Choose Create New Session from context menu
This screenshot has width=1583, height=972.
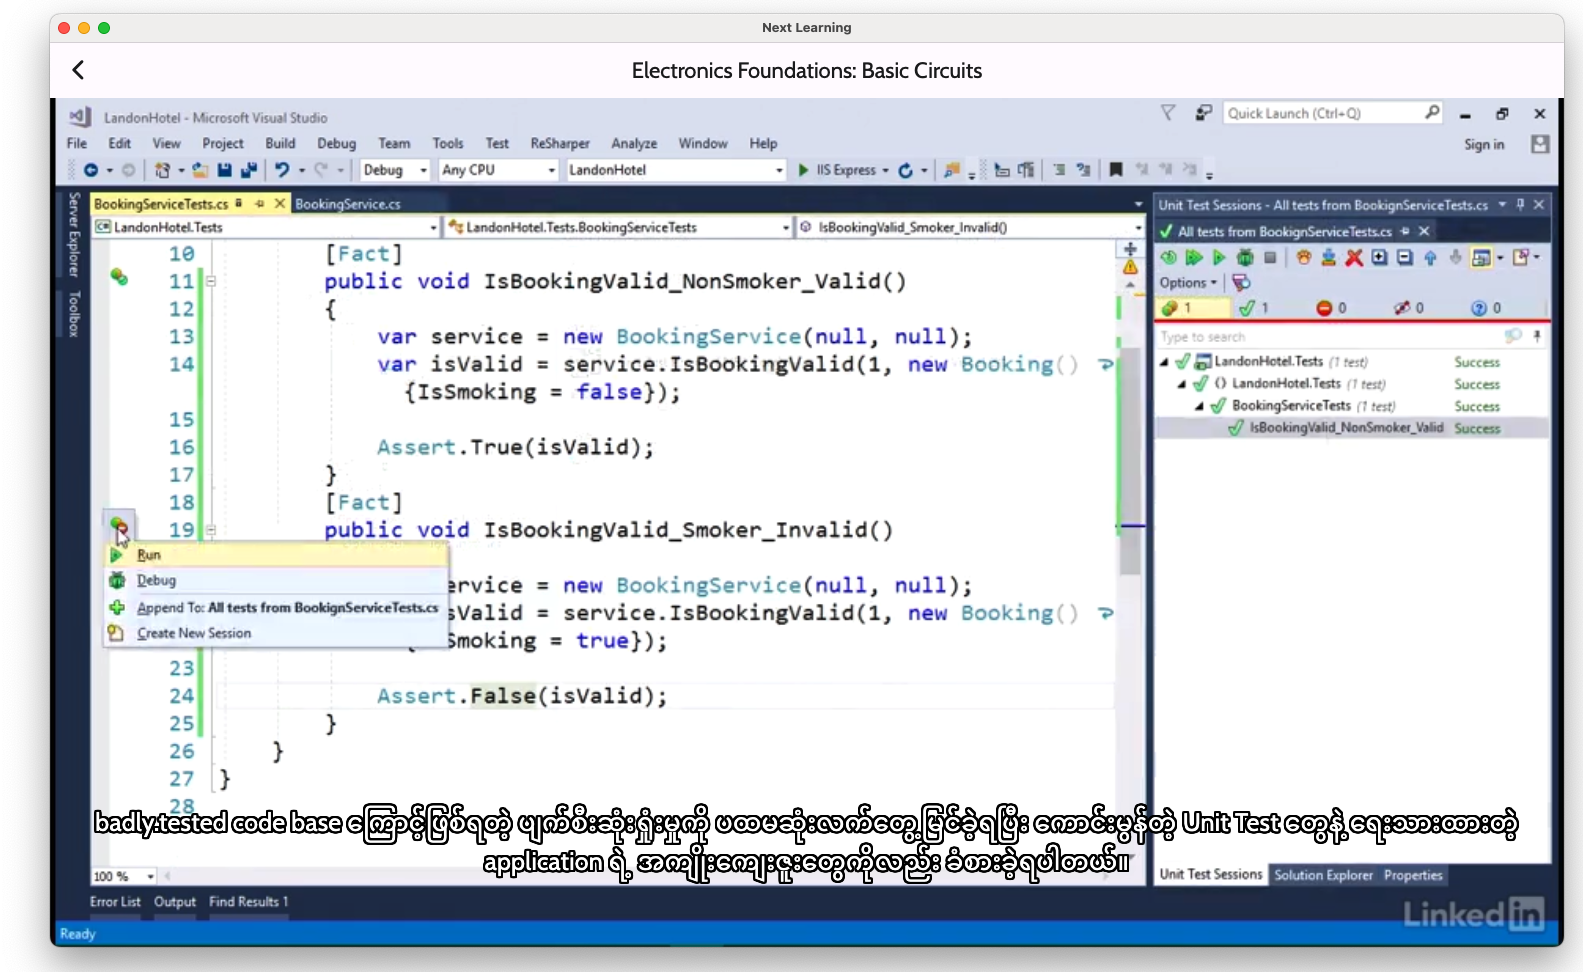[194, 633]
